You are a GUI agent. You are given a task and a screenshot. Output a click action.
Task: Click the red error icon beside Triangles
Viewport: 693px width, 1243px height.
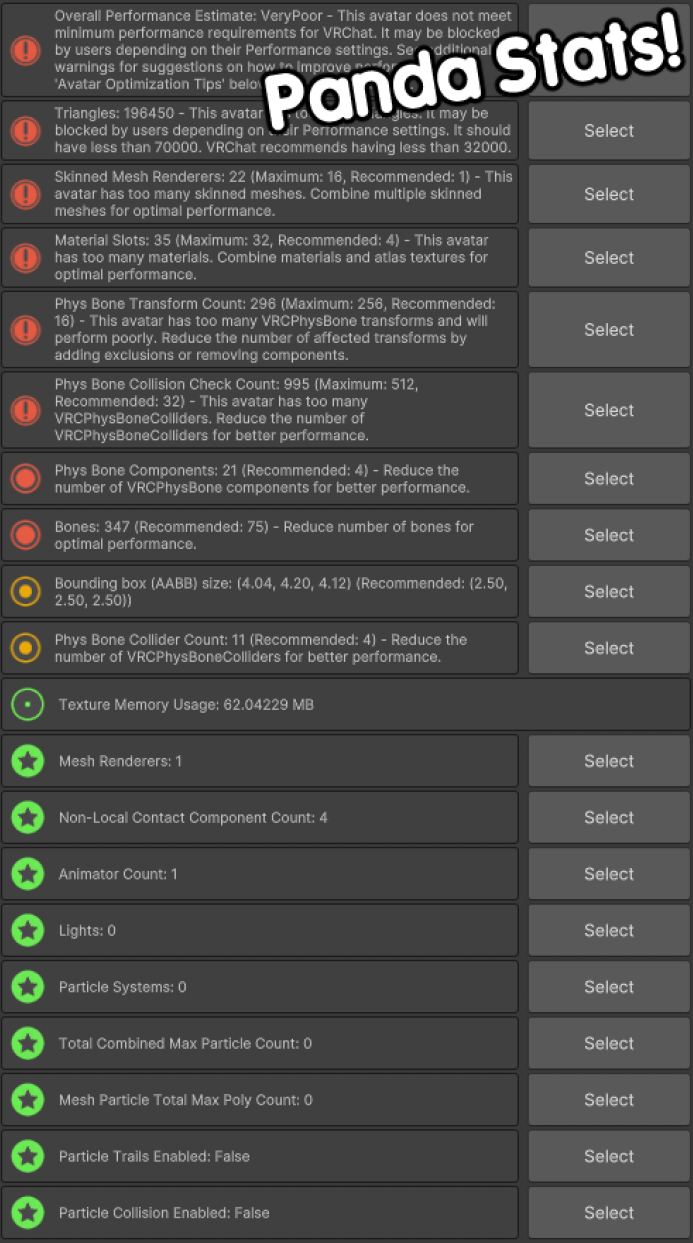click(26, 131)
